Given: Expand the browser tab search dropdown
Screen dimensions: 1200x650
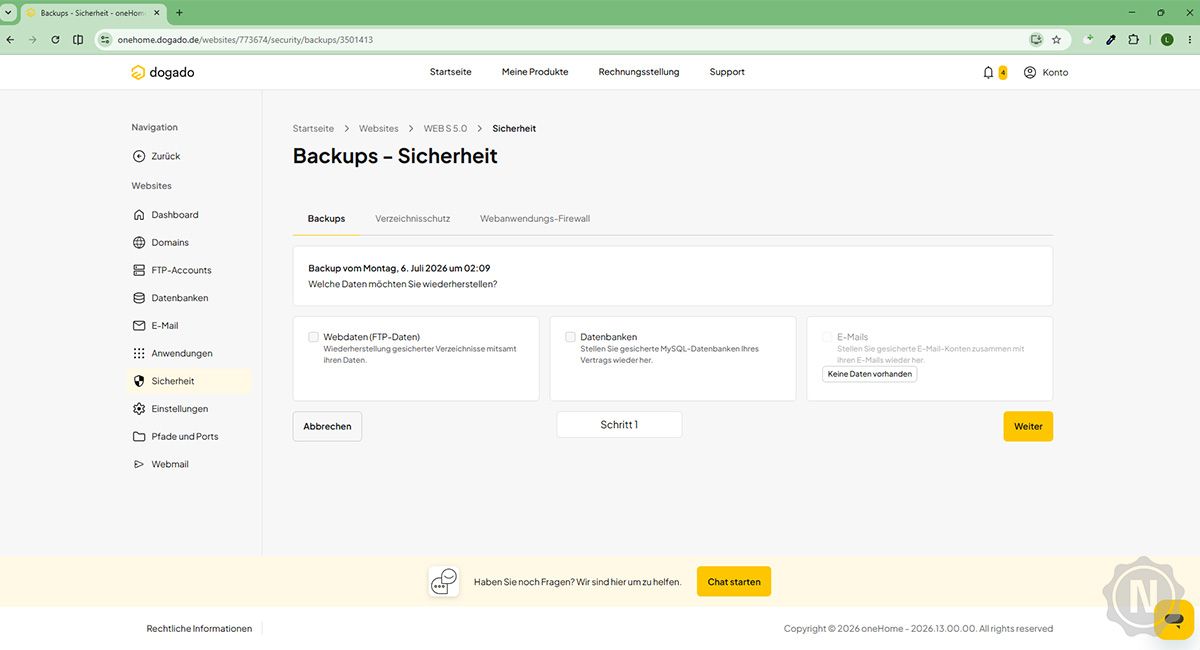Looking at the screenshot, I should click(x=10, y=13).
